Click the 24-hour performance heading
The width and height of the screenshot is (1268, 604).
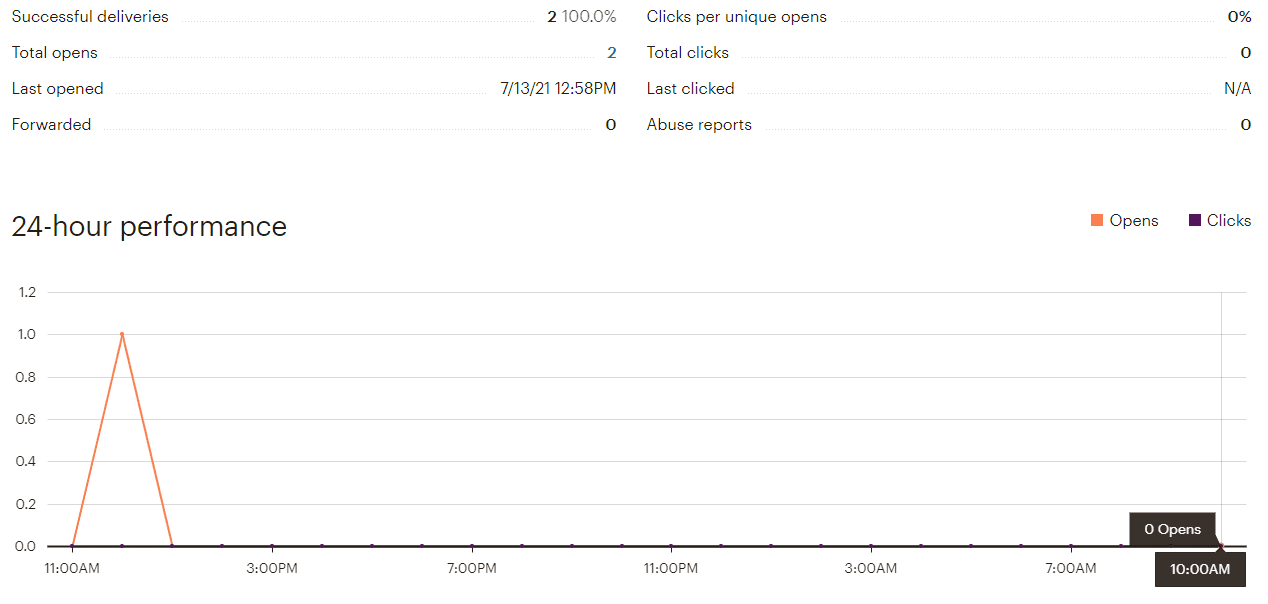(149, 226)
